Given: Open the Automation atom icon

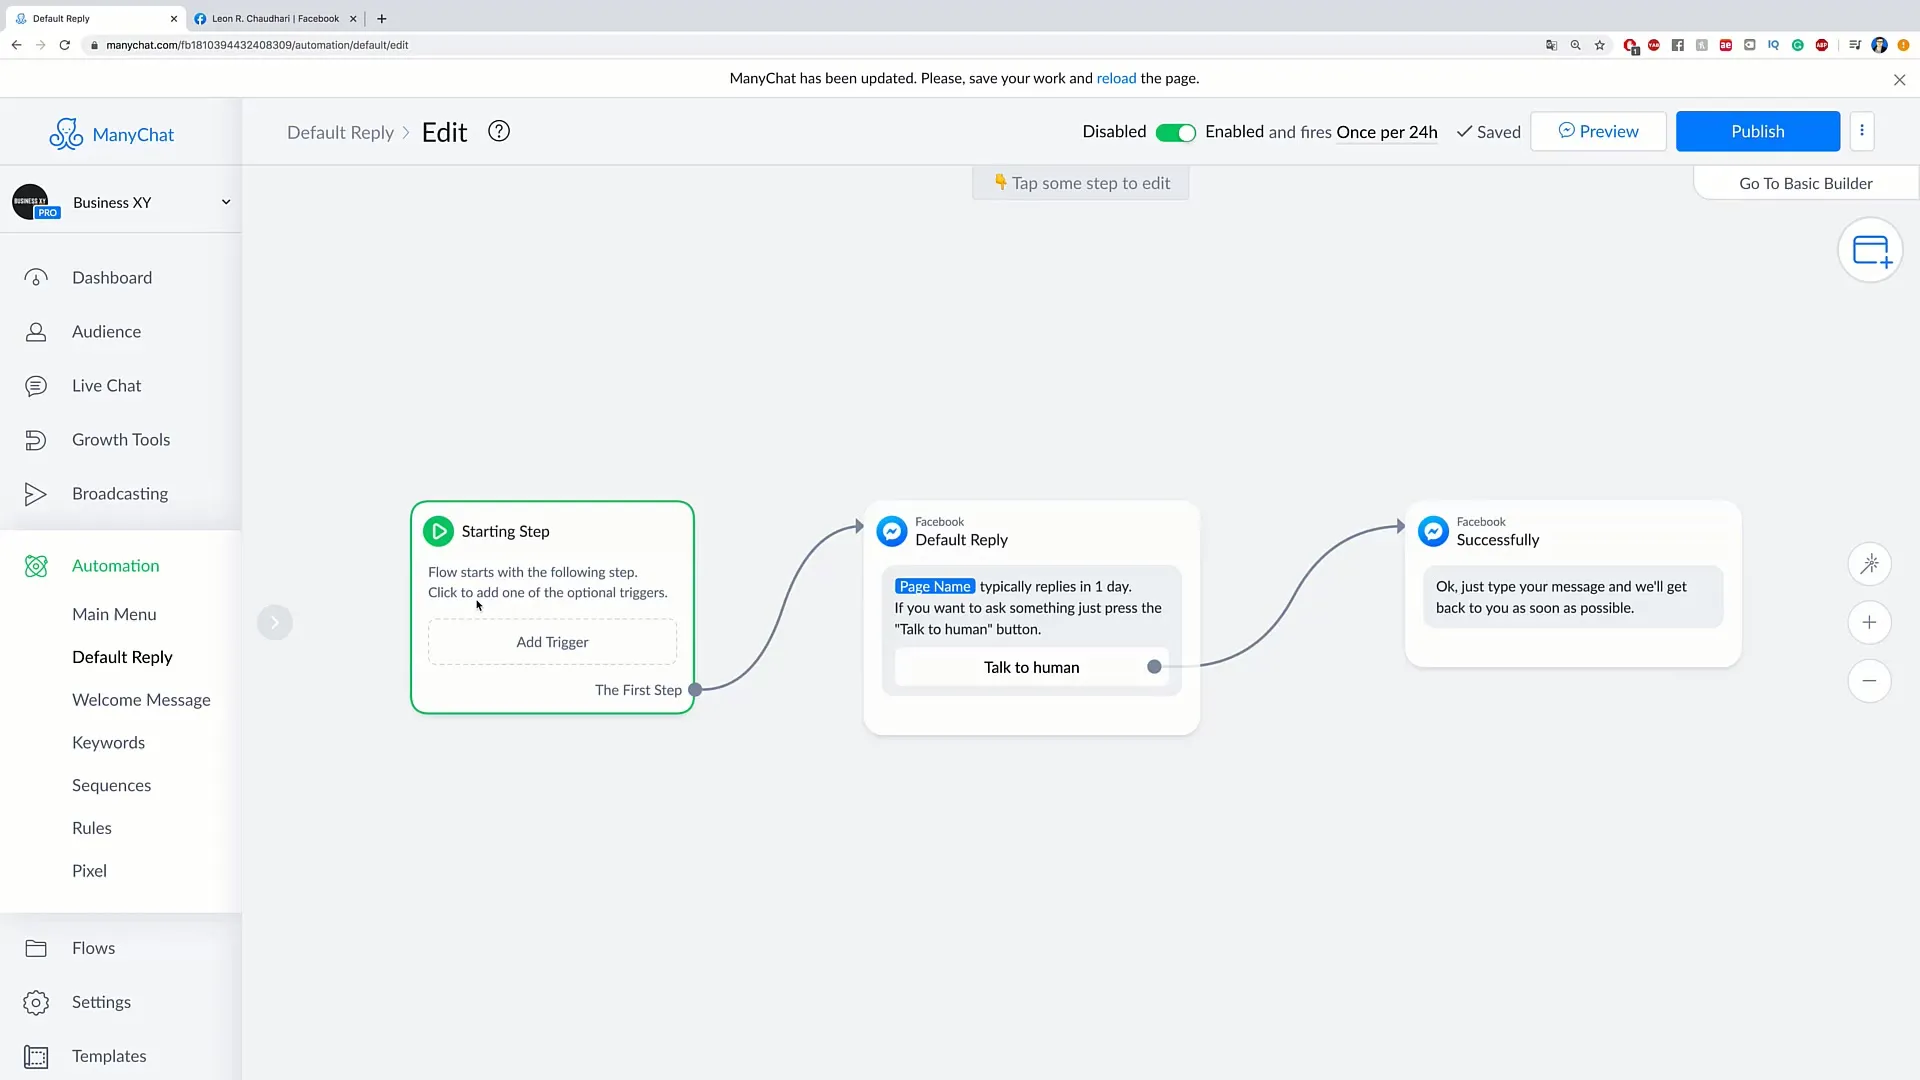Looking at the screenshot, I should [x=36, y=566].
